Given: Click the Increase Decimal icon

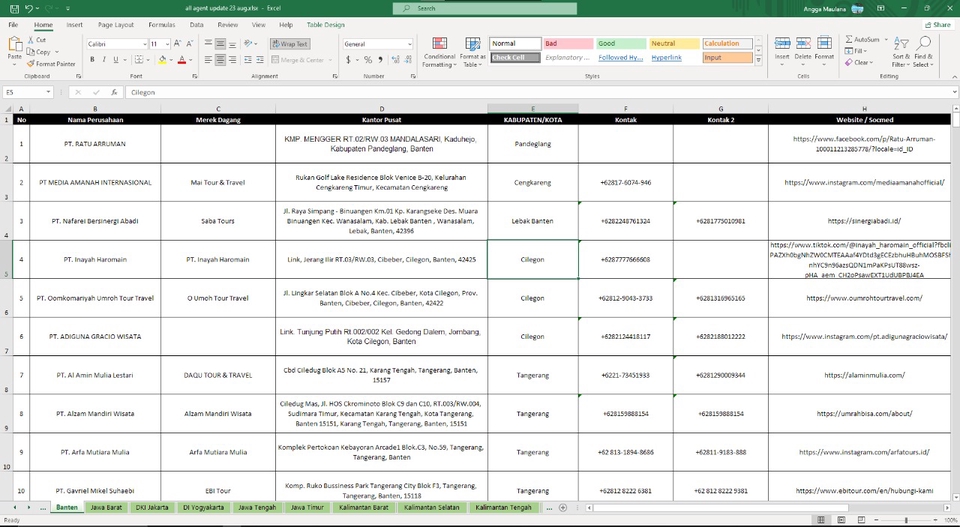Looking at the screenshot, I should click(x=396, y=60).
